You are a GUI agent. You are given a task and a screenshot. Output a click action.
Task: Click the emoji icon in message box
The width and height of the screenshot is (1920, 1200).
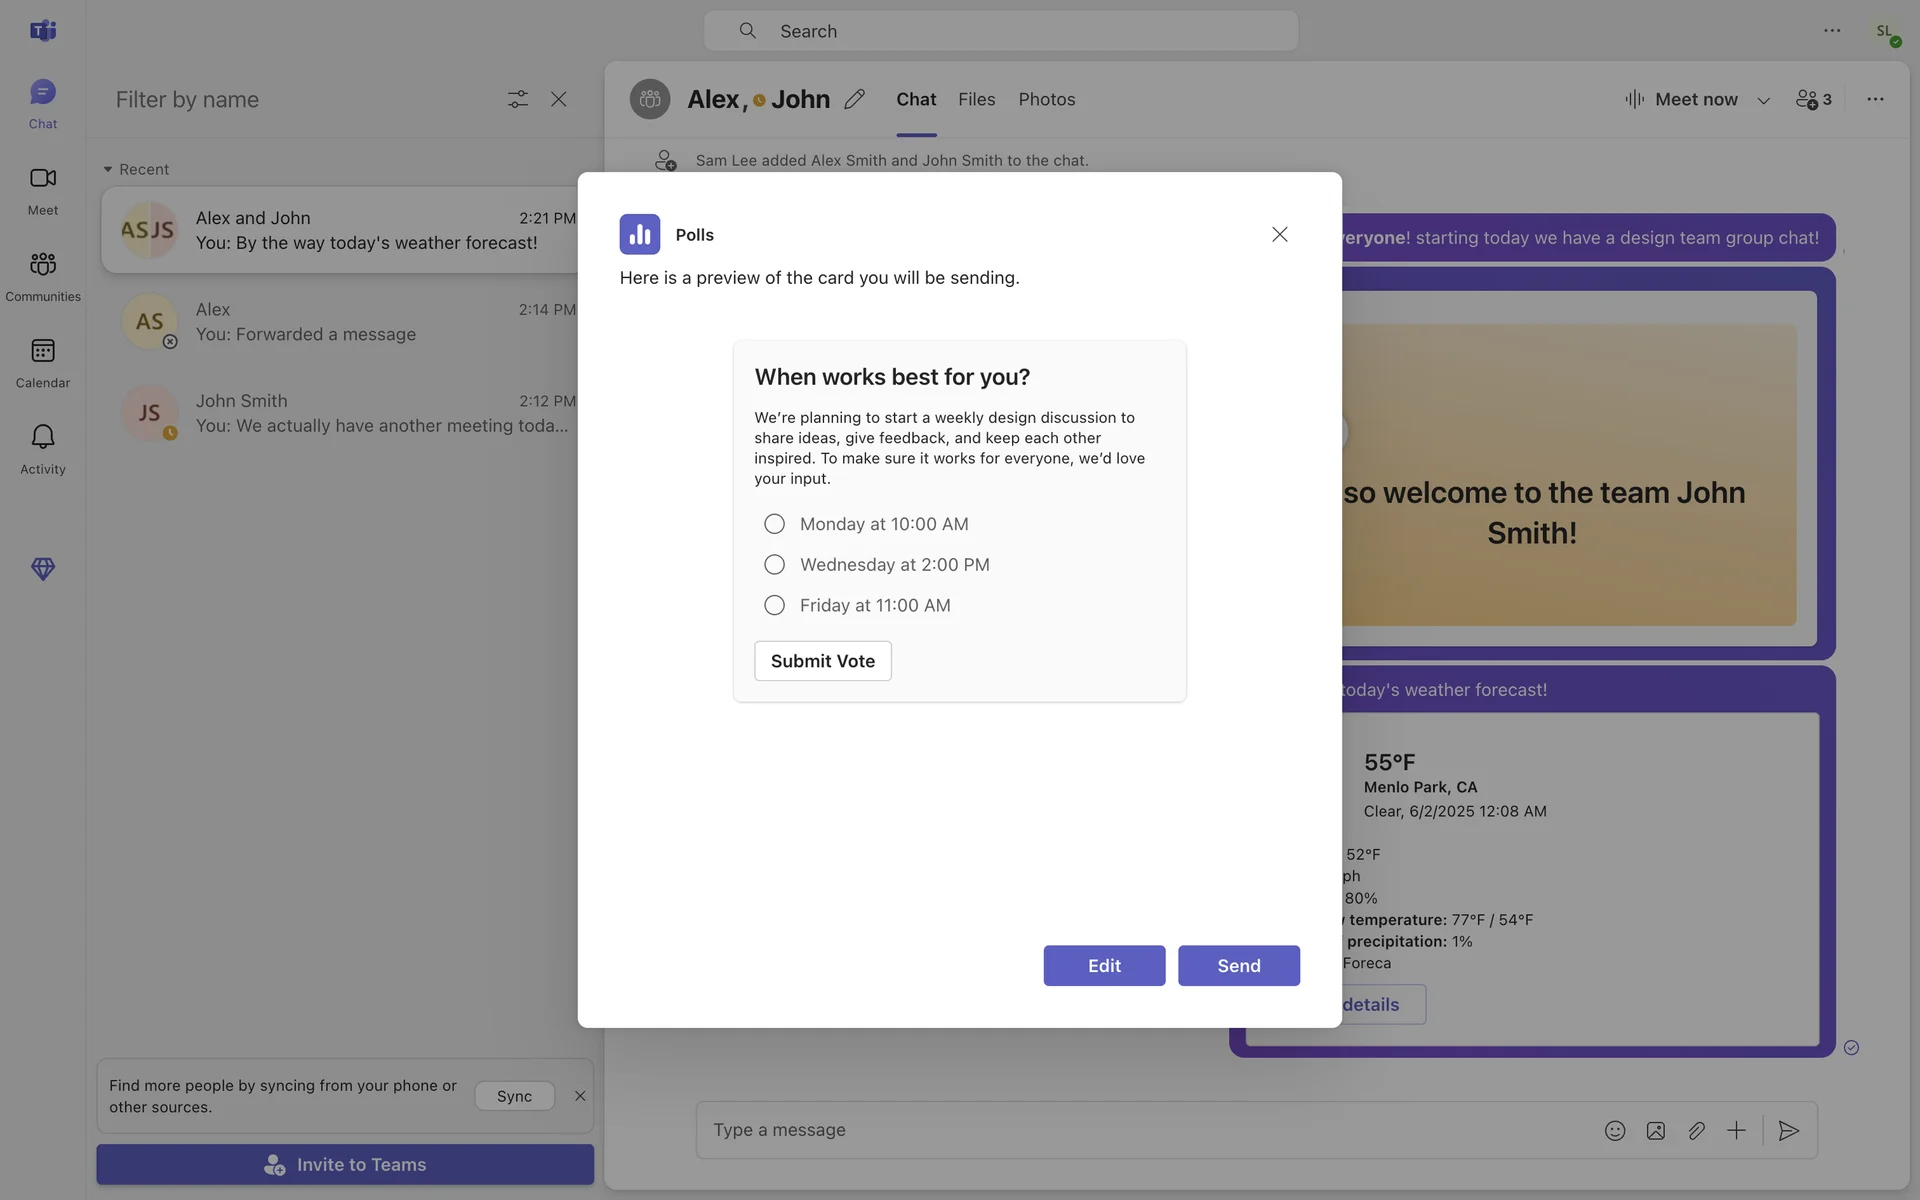pos(1614,1130)
